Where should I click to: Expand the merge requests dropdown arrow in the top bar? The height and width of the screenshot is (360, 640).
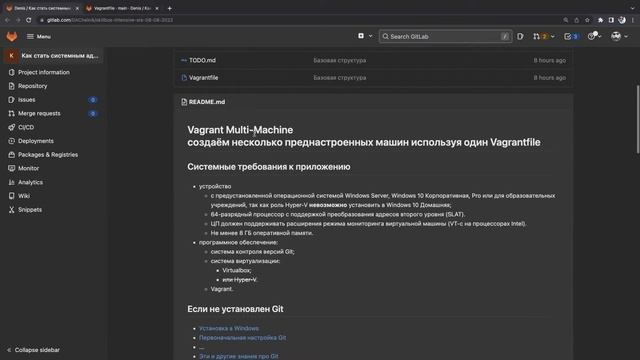553,36
